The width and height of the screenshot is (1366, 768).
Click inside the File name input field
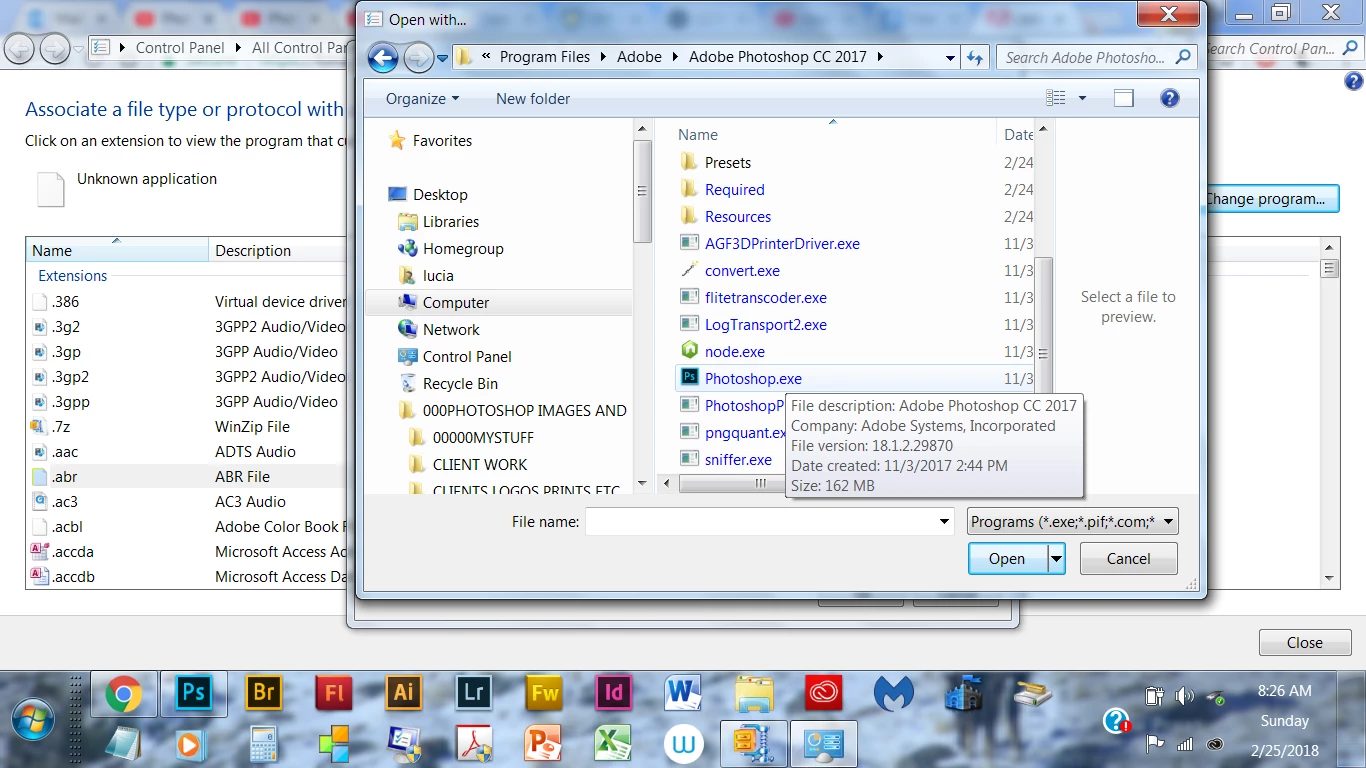tap(761, 522)
